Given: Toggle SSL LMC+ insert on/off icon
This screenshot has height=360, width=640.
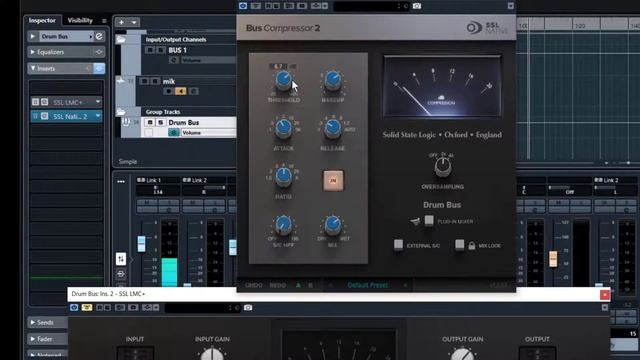Looking at the screenshot, I should [36, 102].
